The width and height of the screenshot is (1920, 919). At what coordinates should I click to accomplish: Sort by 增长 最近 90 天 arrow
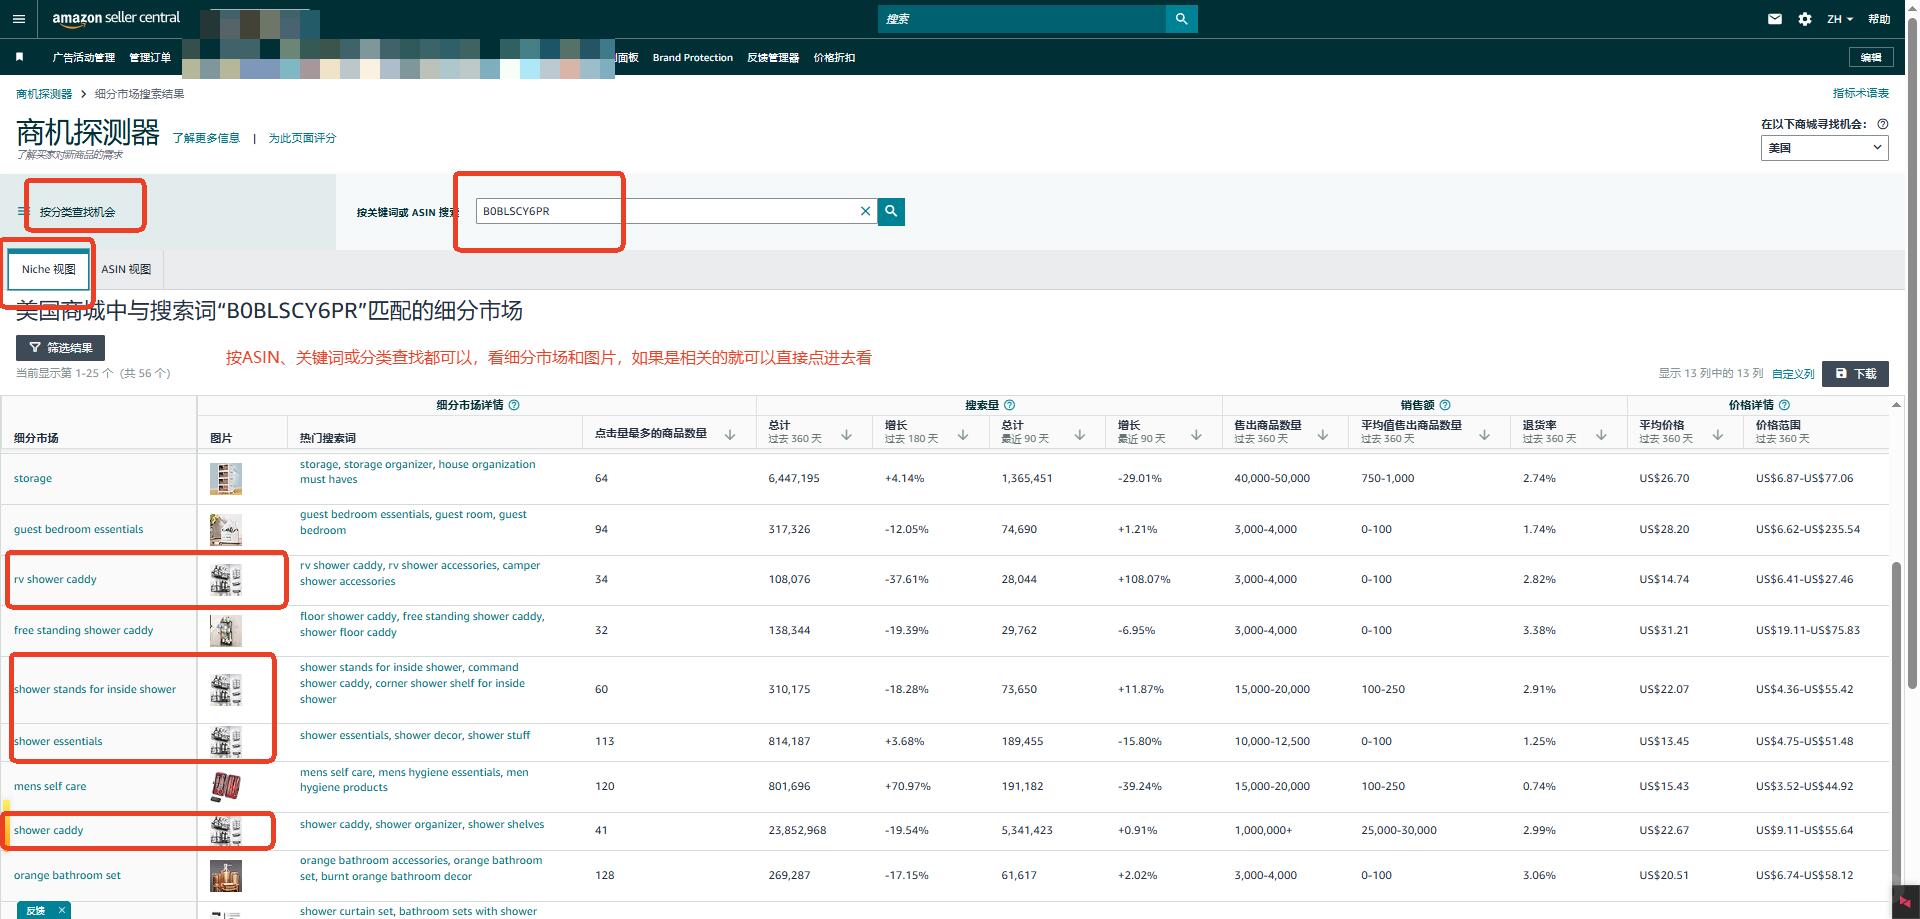point(1196,434)
